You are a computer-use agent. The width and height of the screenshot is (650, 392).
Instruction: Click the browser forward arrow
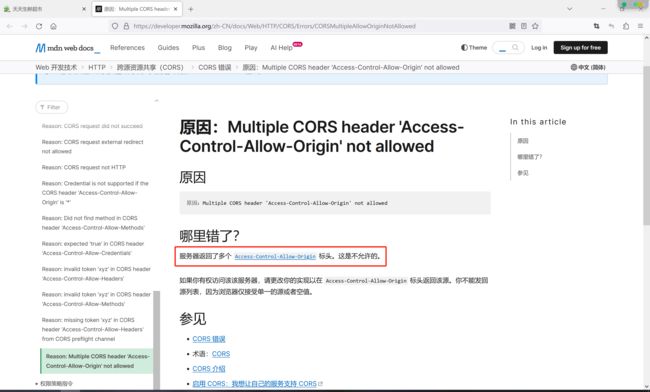[x=24, y=26]
